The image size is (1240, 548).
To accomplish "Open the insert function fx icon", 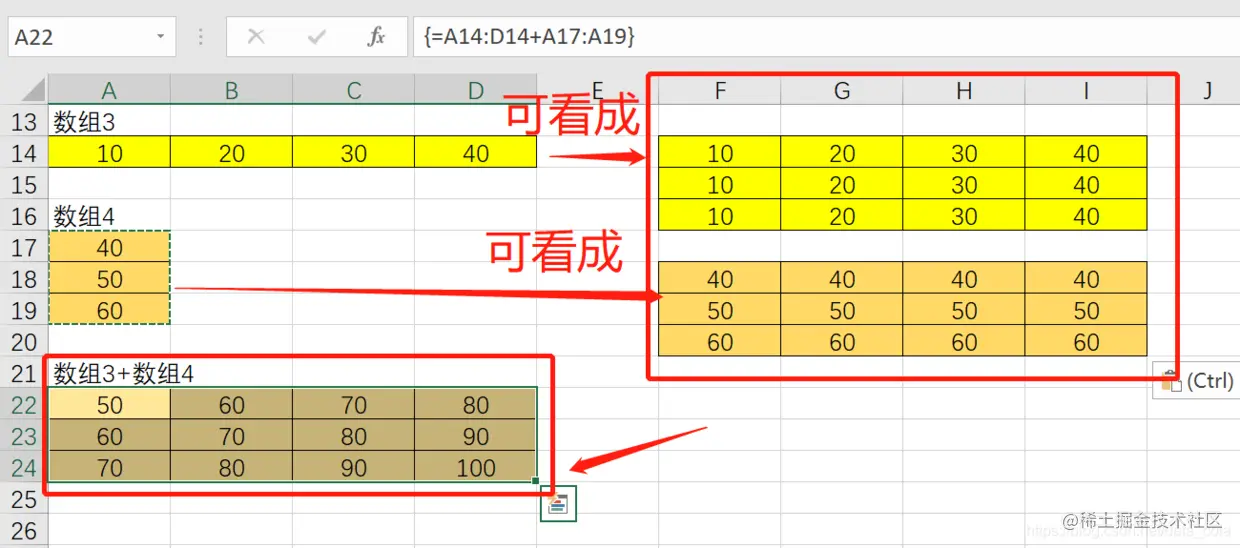I will pyautogui.click(x=376, y=37).
